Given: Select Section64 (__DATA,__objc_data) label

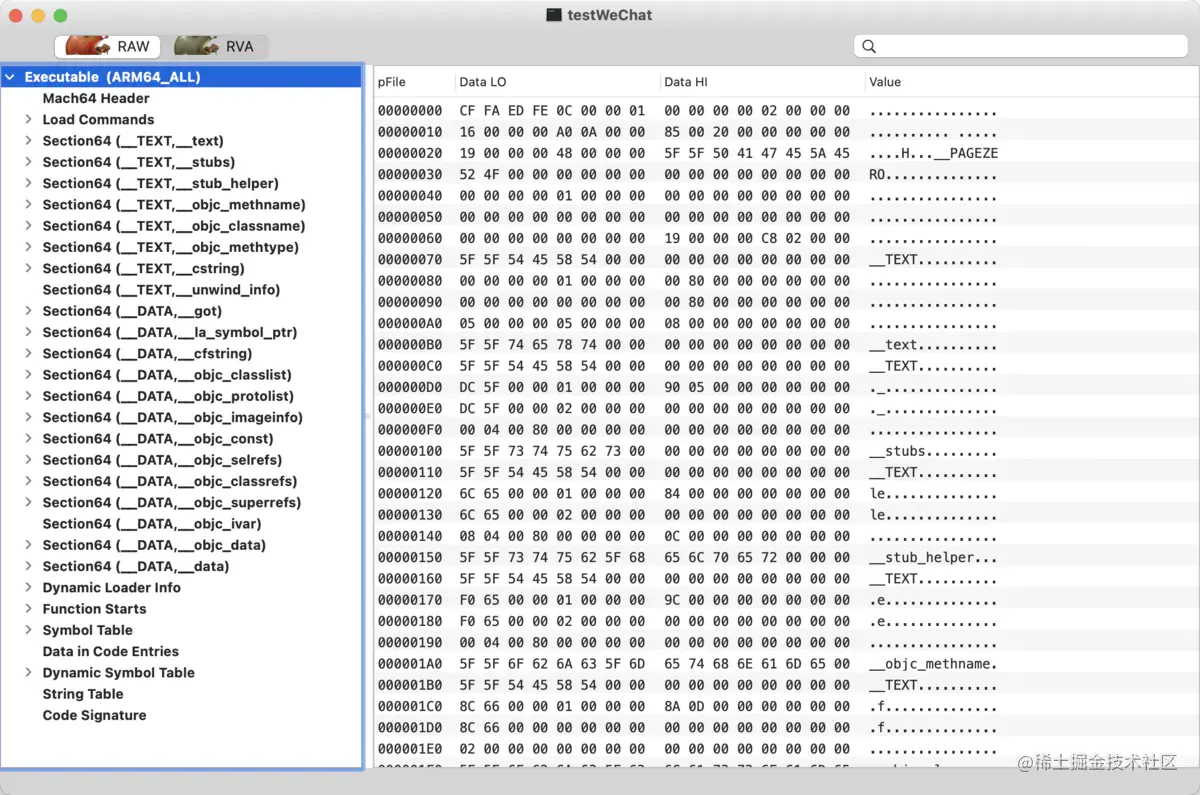Looking at the screenshot, I should point(154,545).
